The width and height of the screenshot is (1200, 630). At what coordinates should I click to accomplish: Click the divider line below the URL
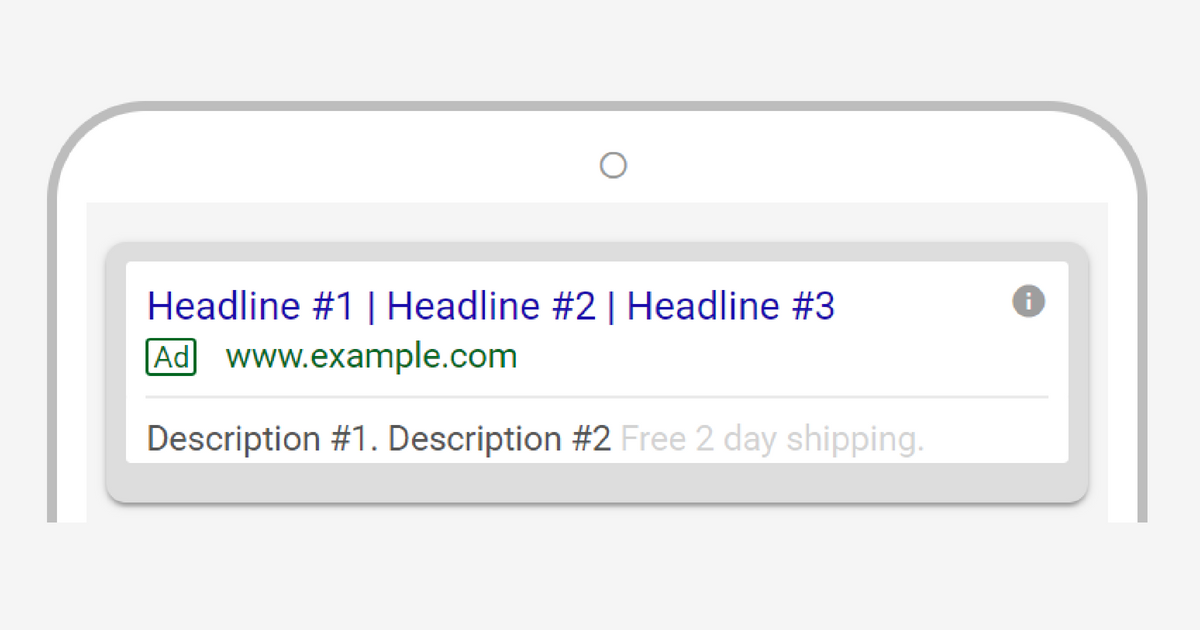pyautogui.click(x=597, y=397)
